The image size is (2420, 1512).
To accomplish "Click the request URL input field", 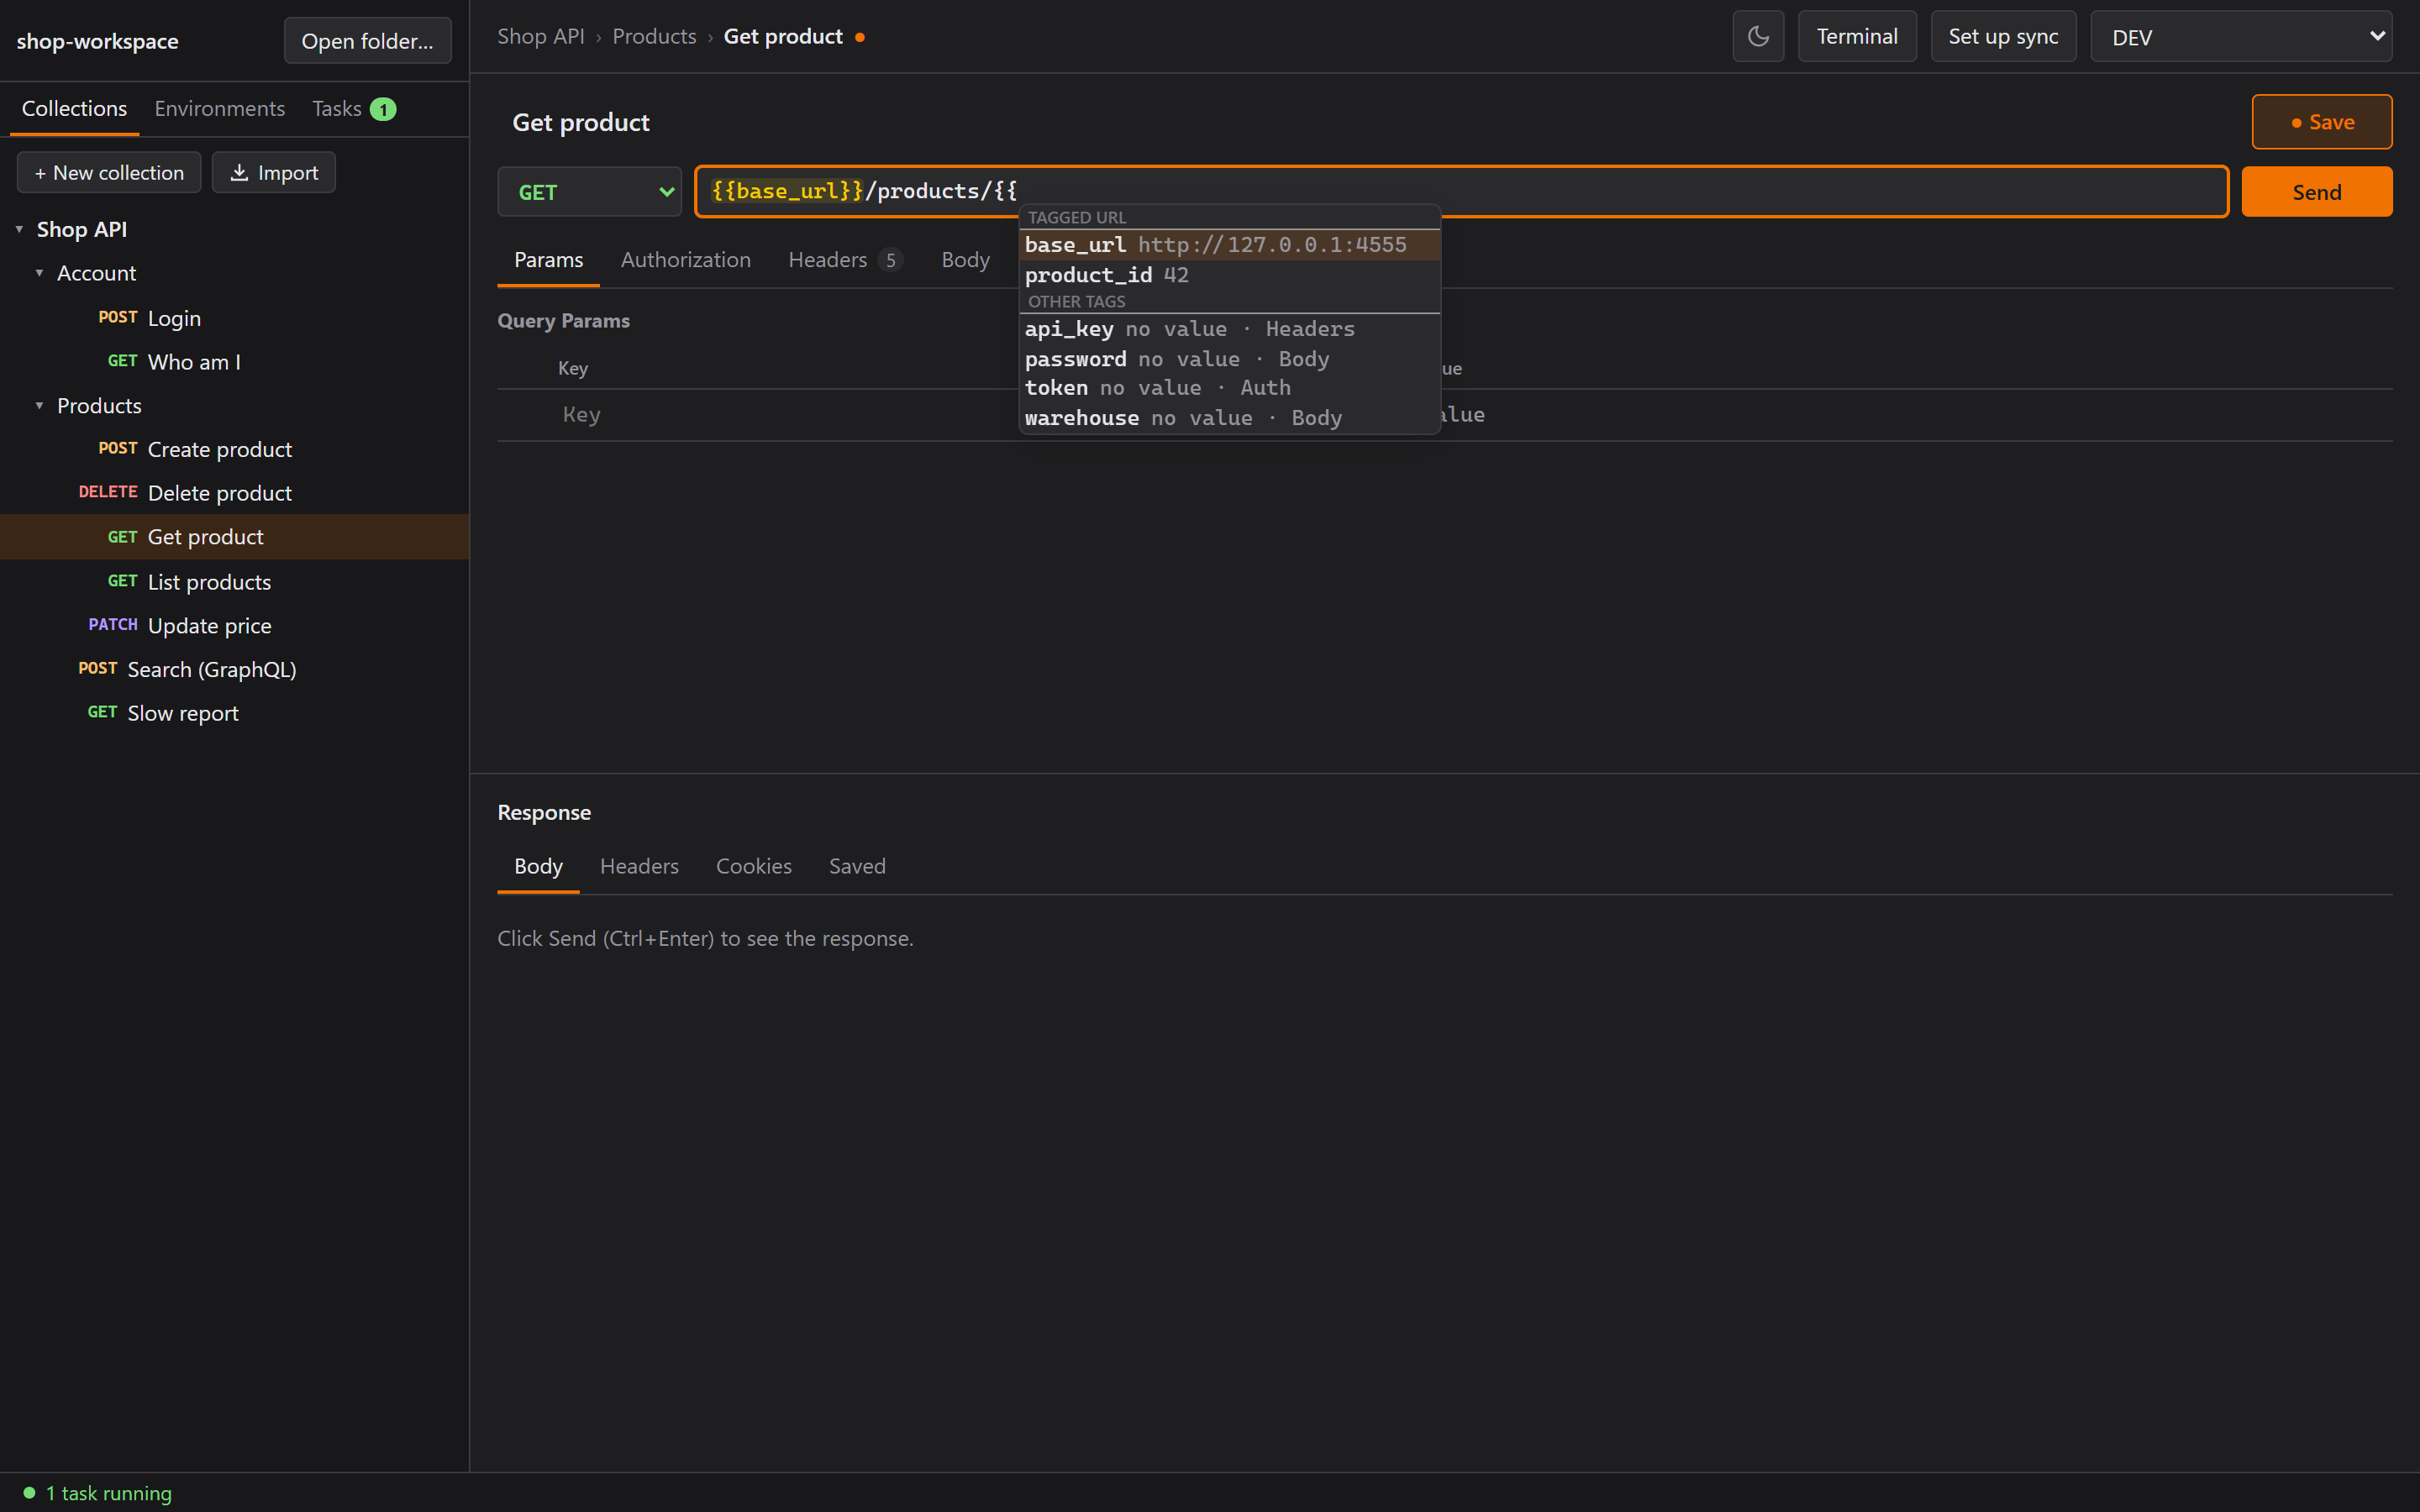I will [1462, 192].
